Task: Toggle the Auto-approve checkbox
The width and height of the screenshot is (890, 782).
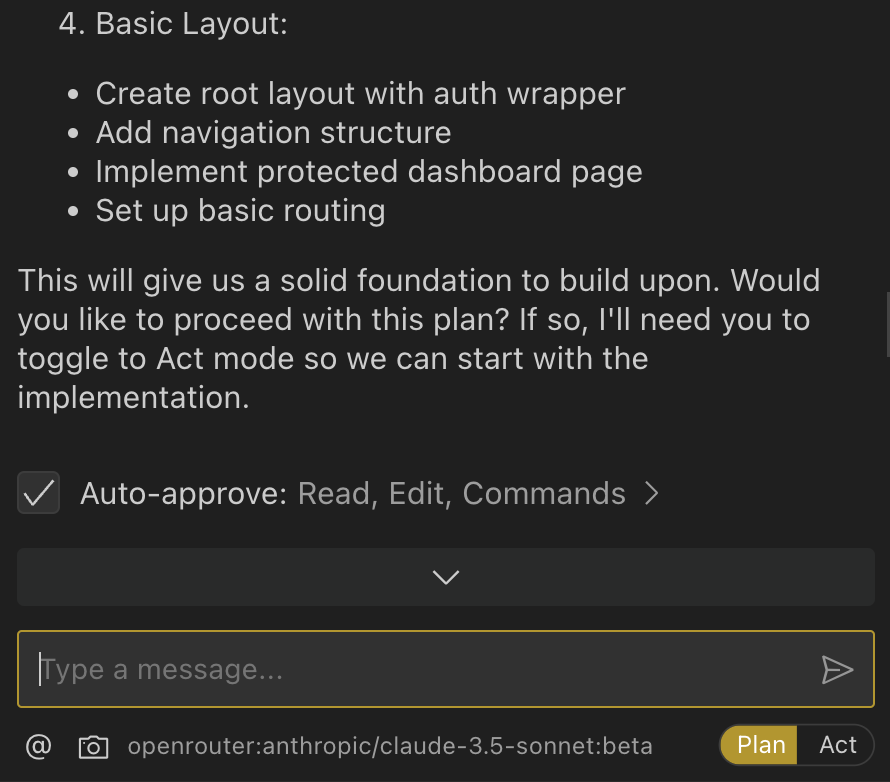Action: [39, 493]
